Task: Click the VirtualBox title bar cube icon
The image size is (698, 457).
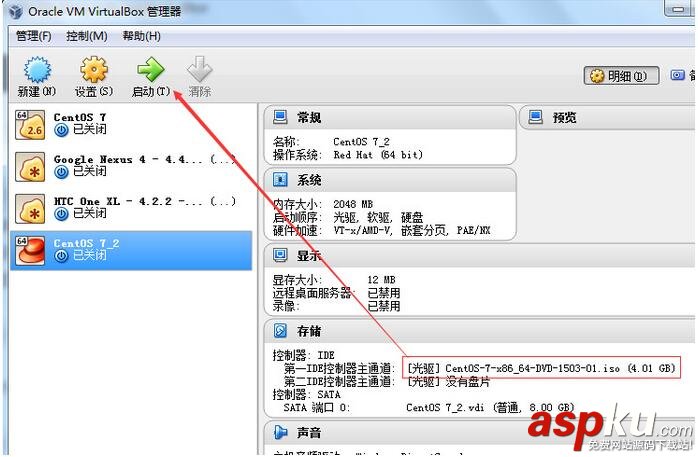Action: coord(16,11)
